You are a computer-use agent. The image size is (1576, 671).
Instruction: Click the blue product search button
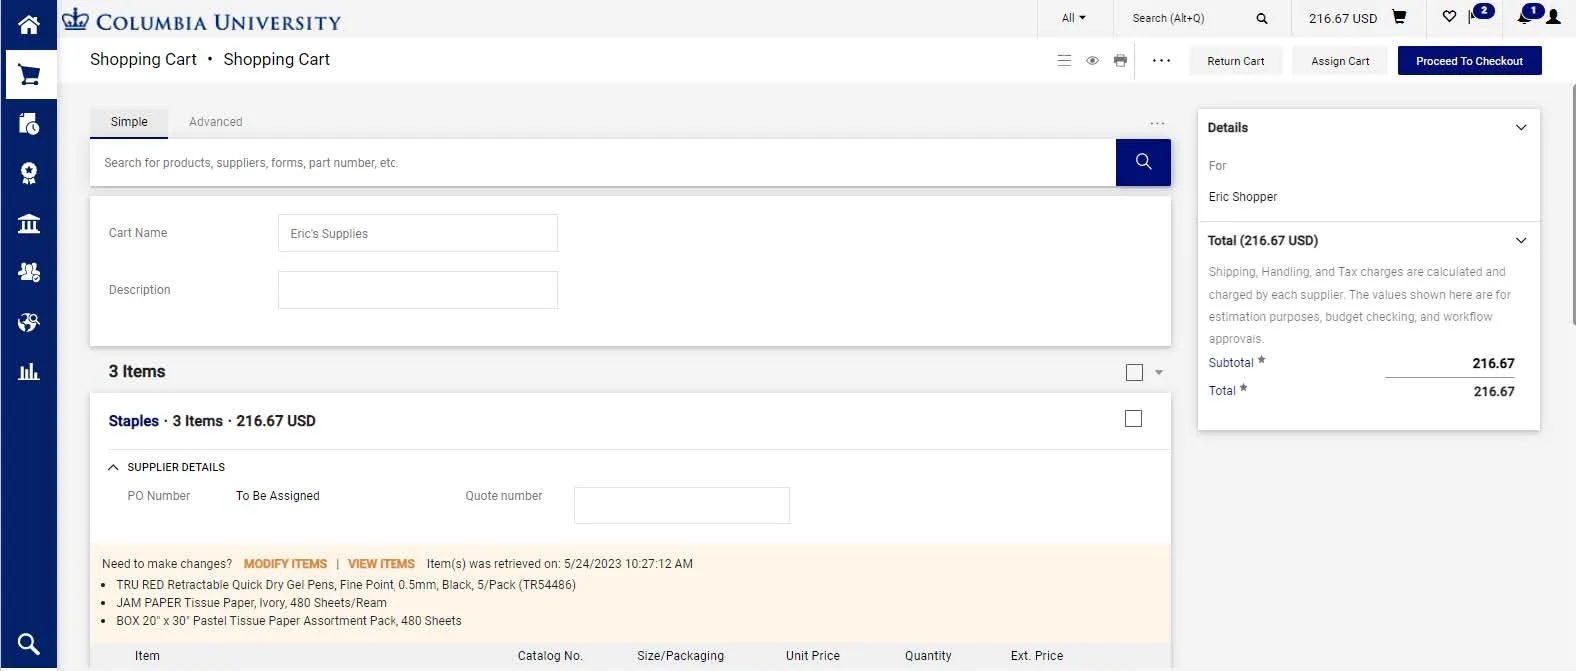coord(1143,162)
